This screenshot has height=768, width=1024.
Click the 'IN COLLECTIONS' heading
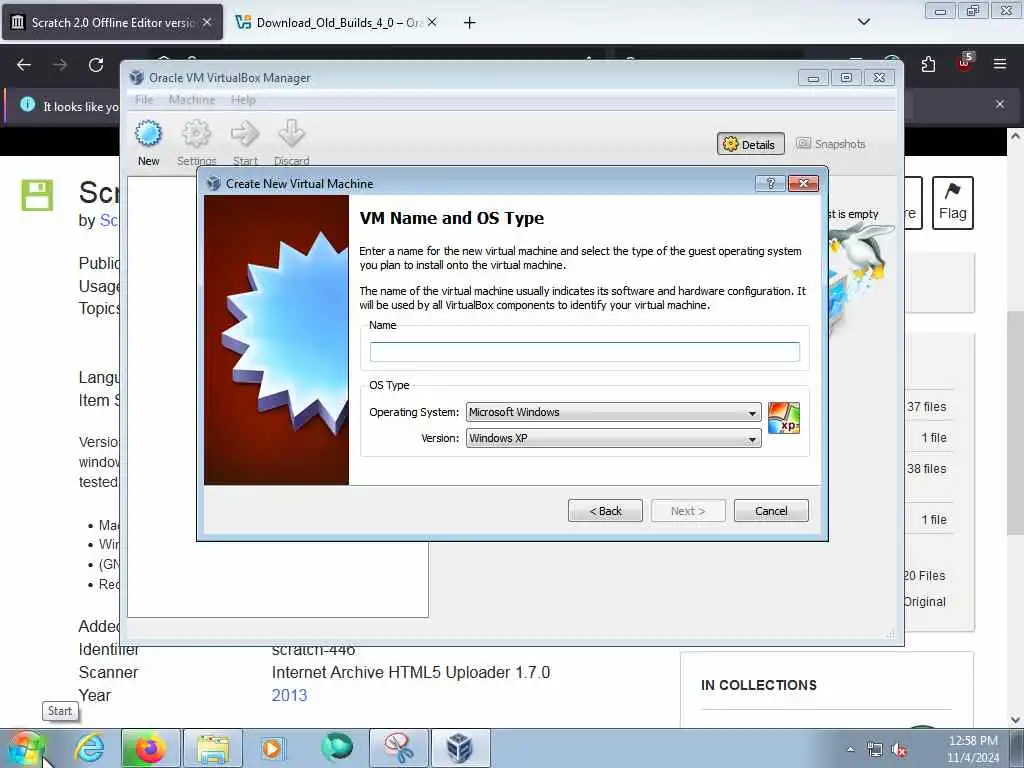758,685
